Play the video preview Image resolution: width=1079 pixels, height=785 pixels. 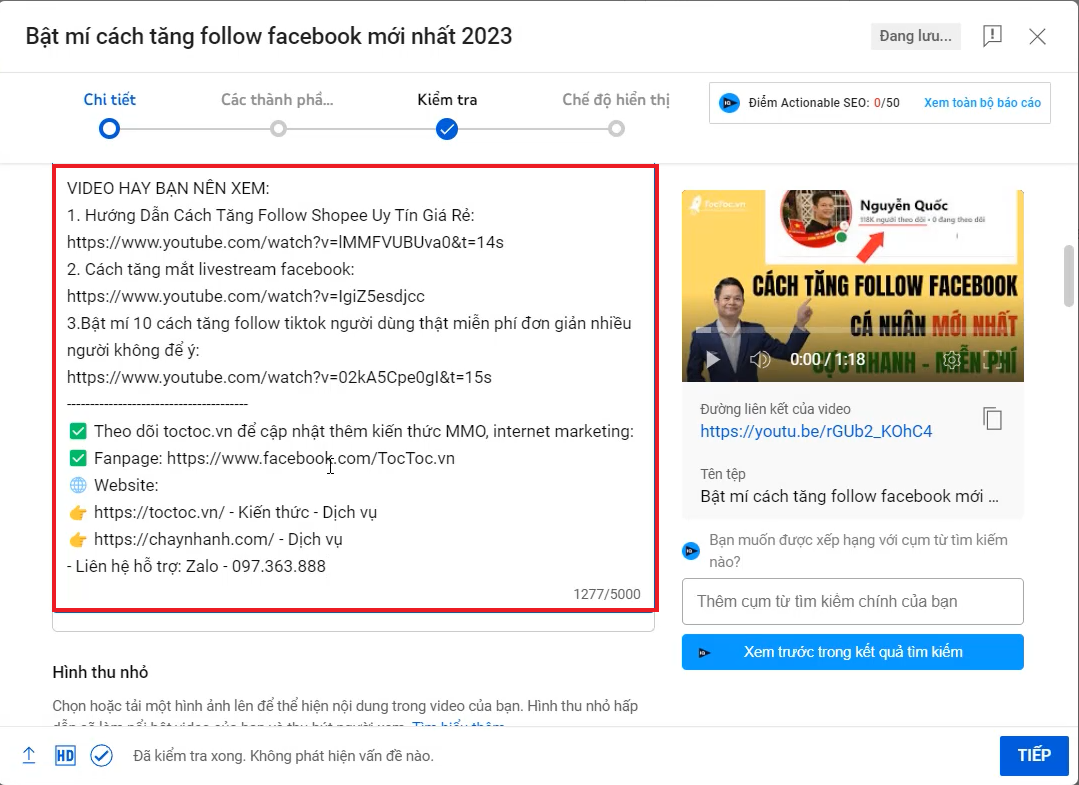(x=713, y=359)
